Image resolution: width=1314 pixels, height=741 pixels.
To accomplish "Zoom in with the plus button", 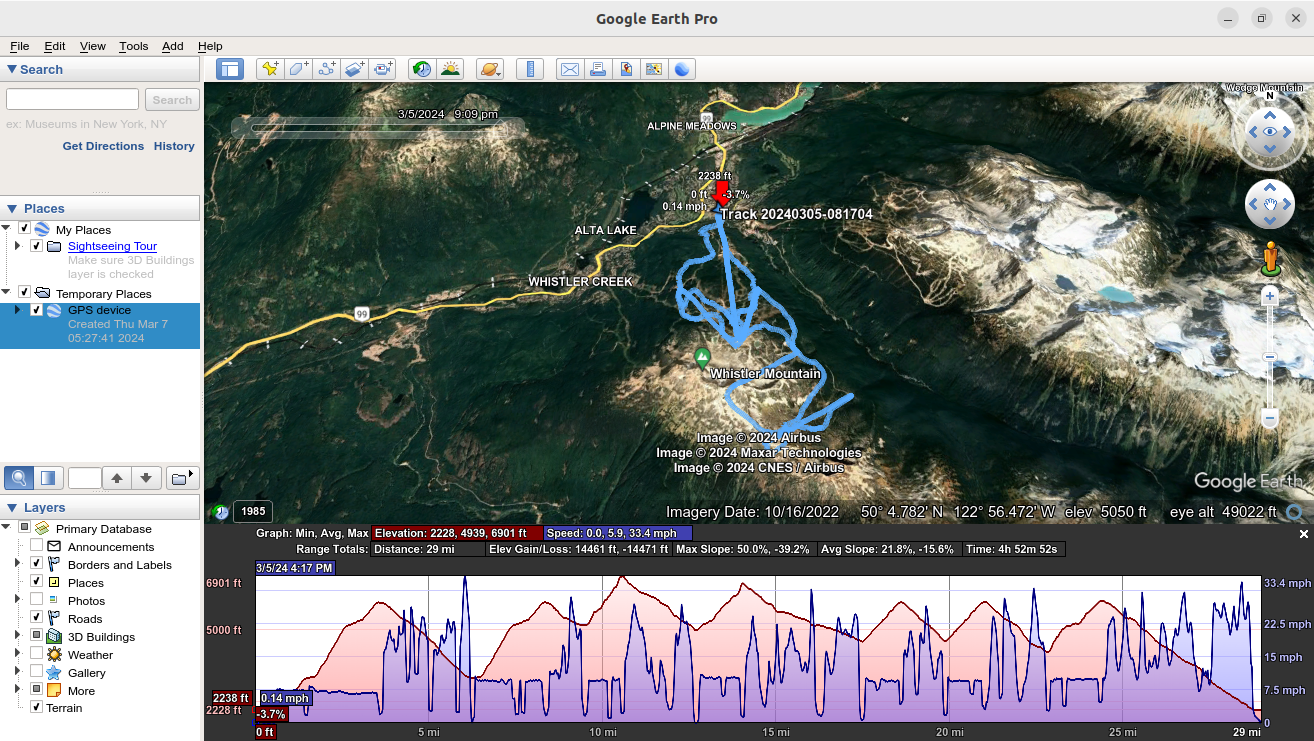I will click(1270, 296).
